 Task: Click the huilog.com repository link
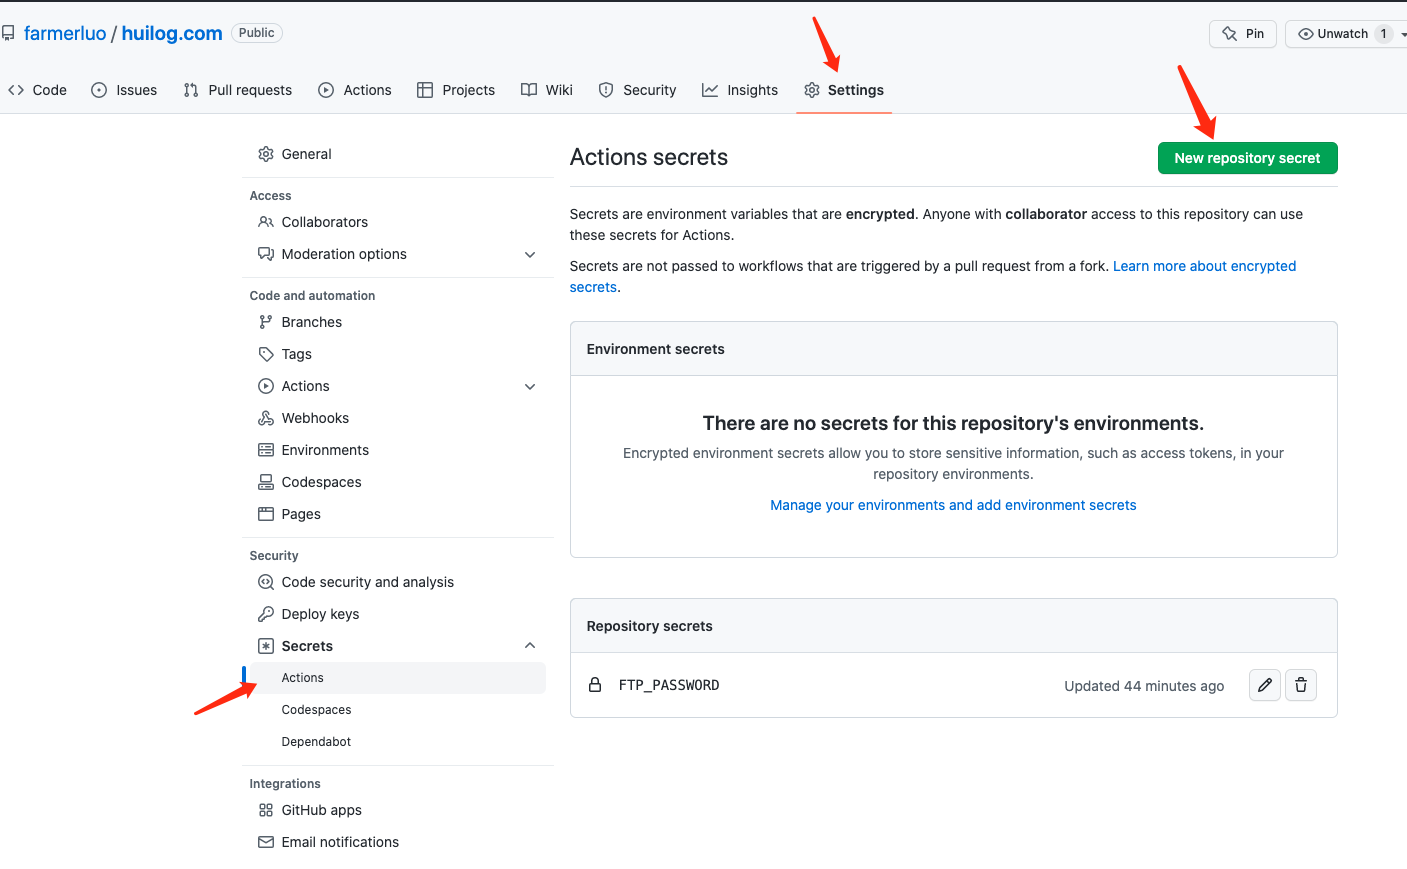click(x=172, y=33)
